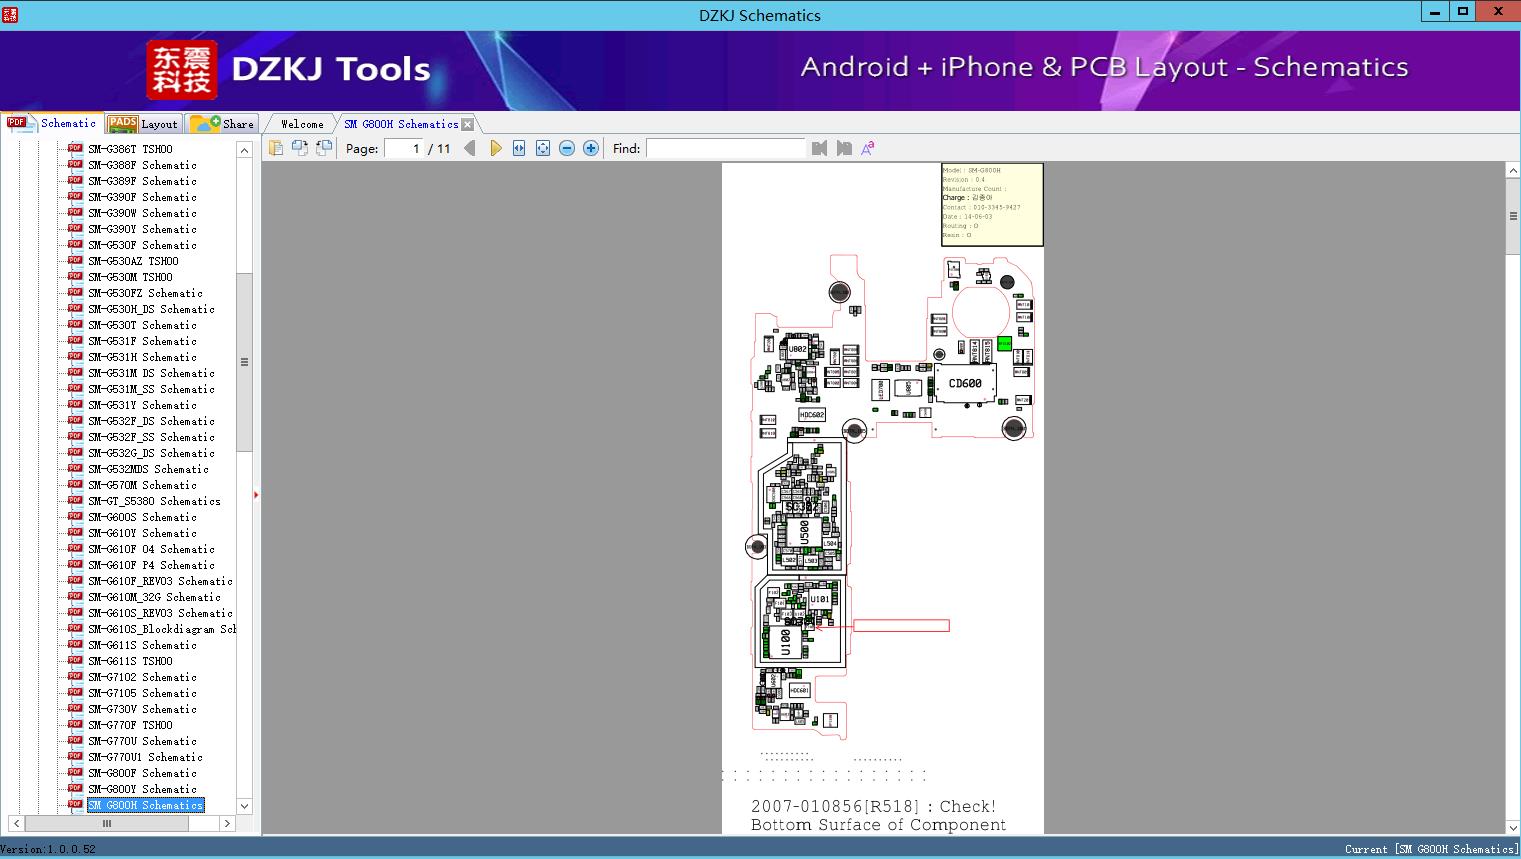The height and width of the screenshot is (859, 1521).
Task: Select SM-G531F Schematic
Action: (x=142, y=341)
